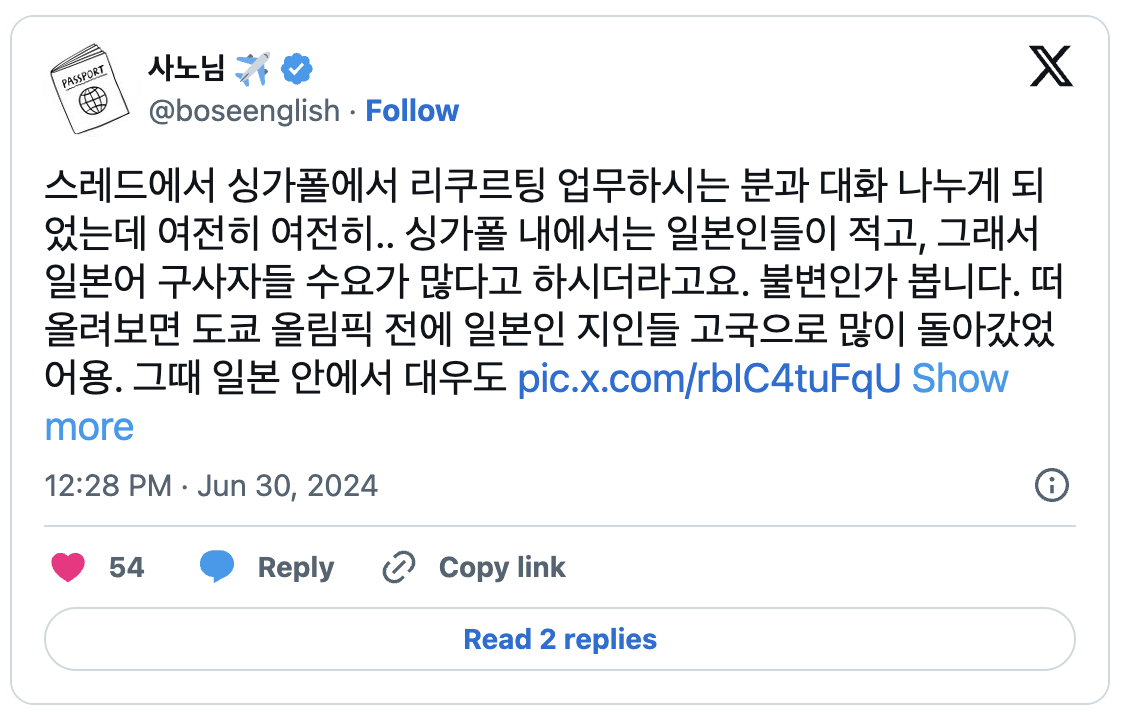Click the blue reply speech bubble icon
The height and width of the screenshot is (712, 1124).
pyautogui.click(x=219, y=567)
